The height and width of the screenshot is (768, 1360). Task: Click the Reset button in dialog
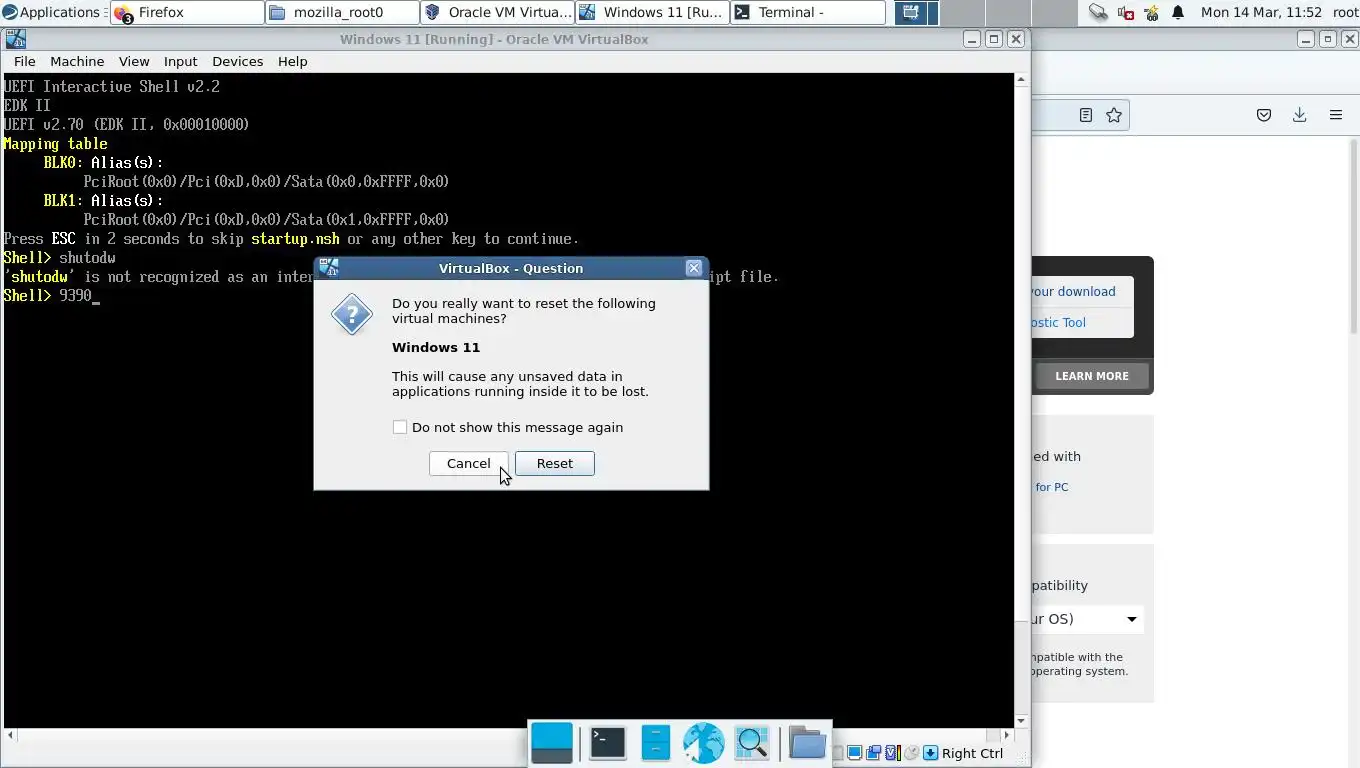[554, 463]
